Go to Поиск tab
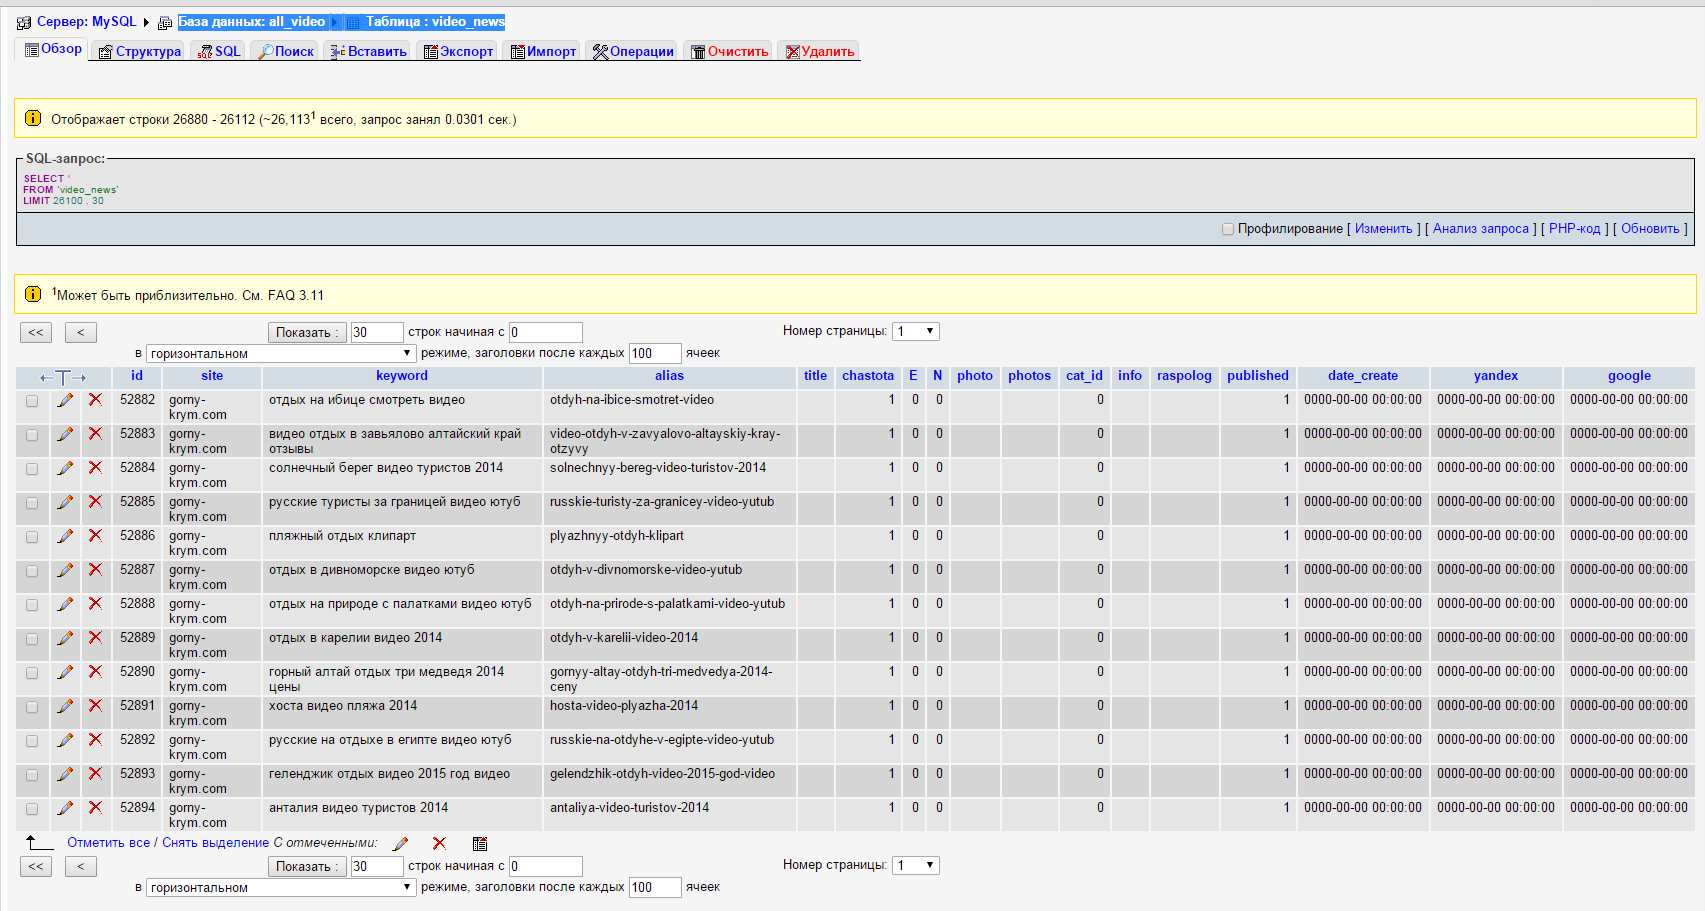 pos(285,51)
